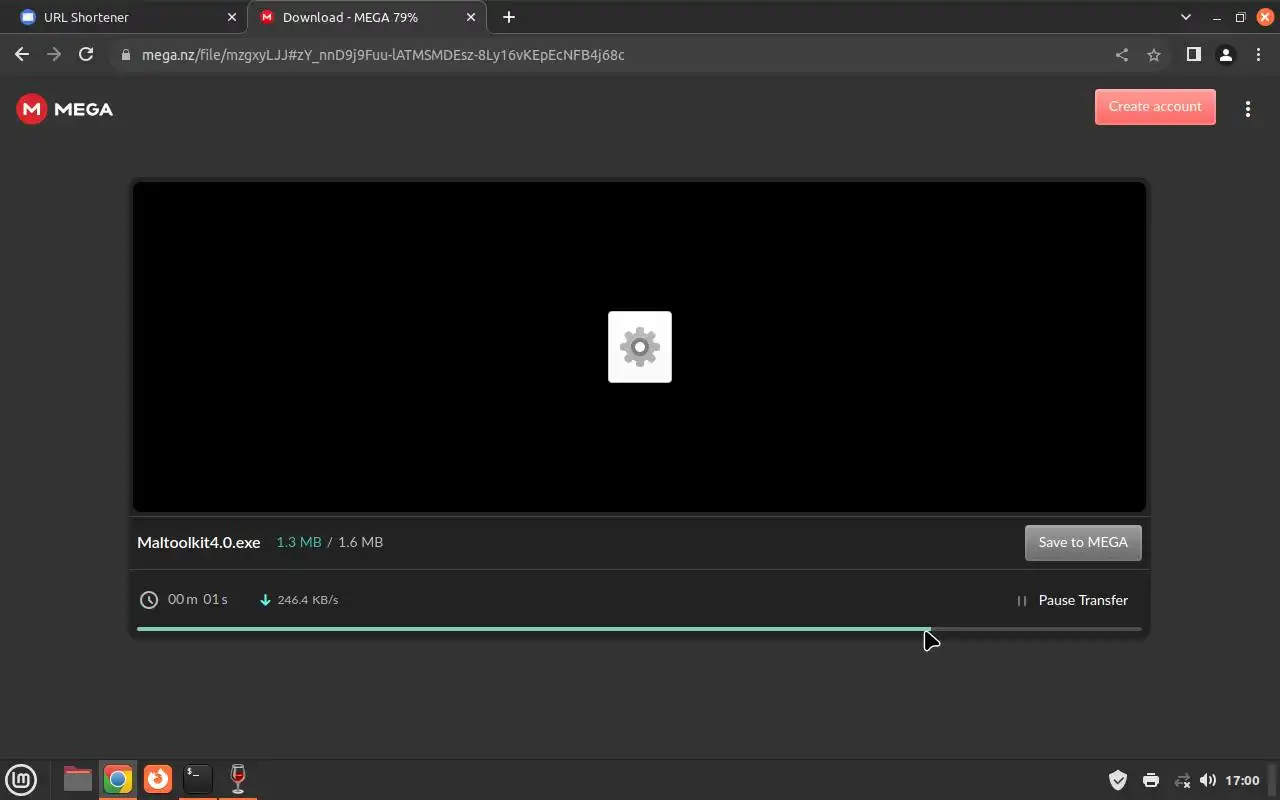1280x800 pixels.
Task: Close the URL Shortener tab
Action: click(x=232, y=17)
